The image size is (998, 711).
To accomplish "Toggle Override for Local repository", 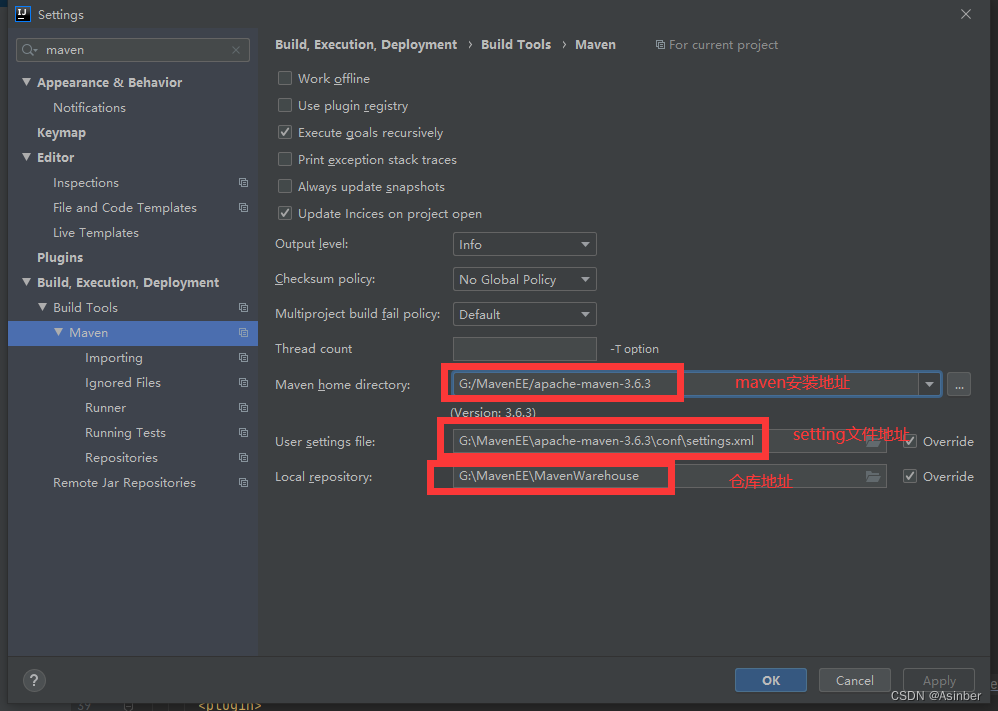I will [910, 476].
